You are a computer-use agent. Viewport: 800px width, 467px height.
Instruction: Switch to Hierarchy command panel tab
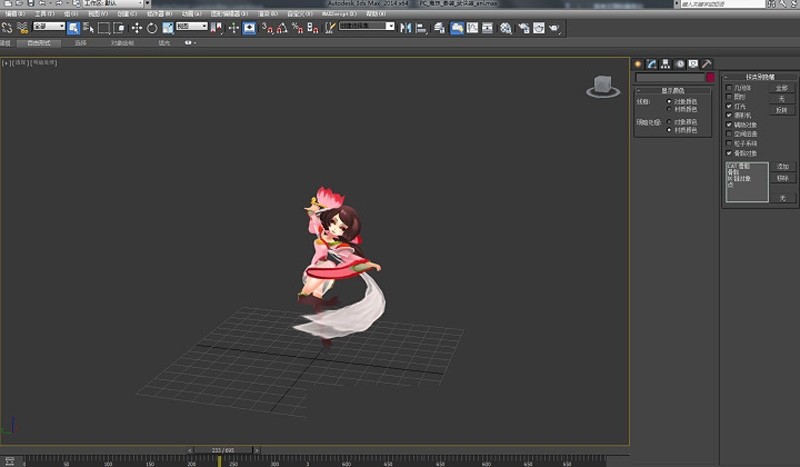coord(665,64)
